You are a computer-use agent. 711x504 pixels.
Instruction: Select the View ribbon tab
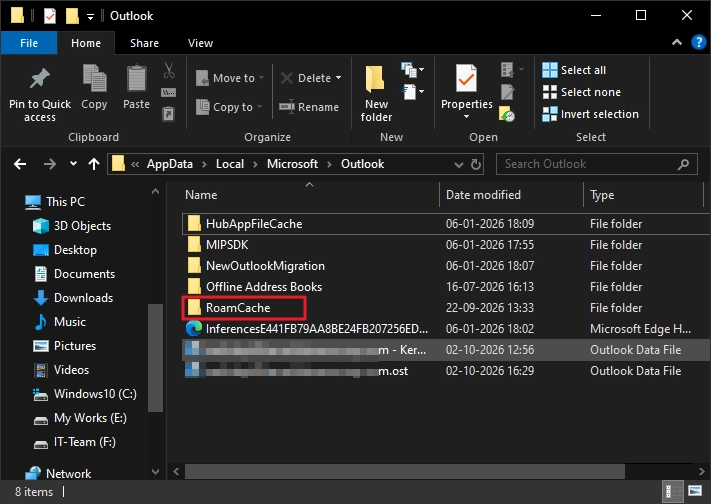[x=200, y=43]
